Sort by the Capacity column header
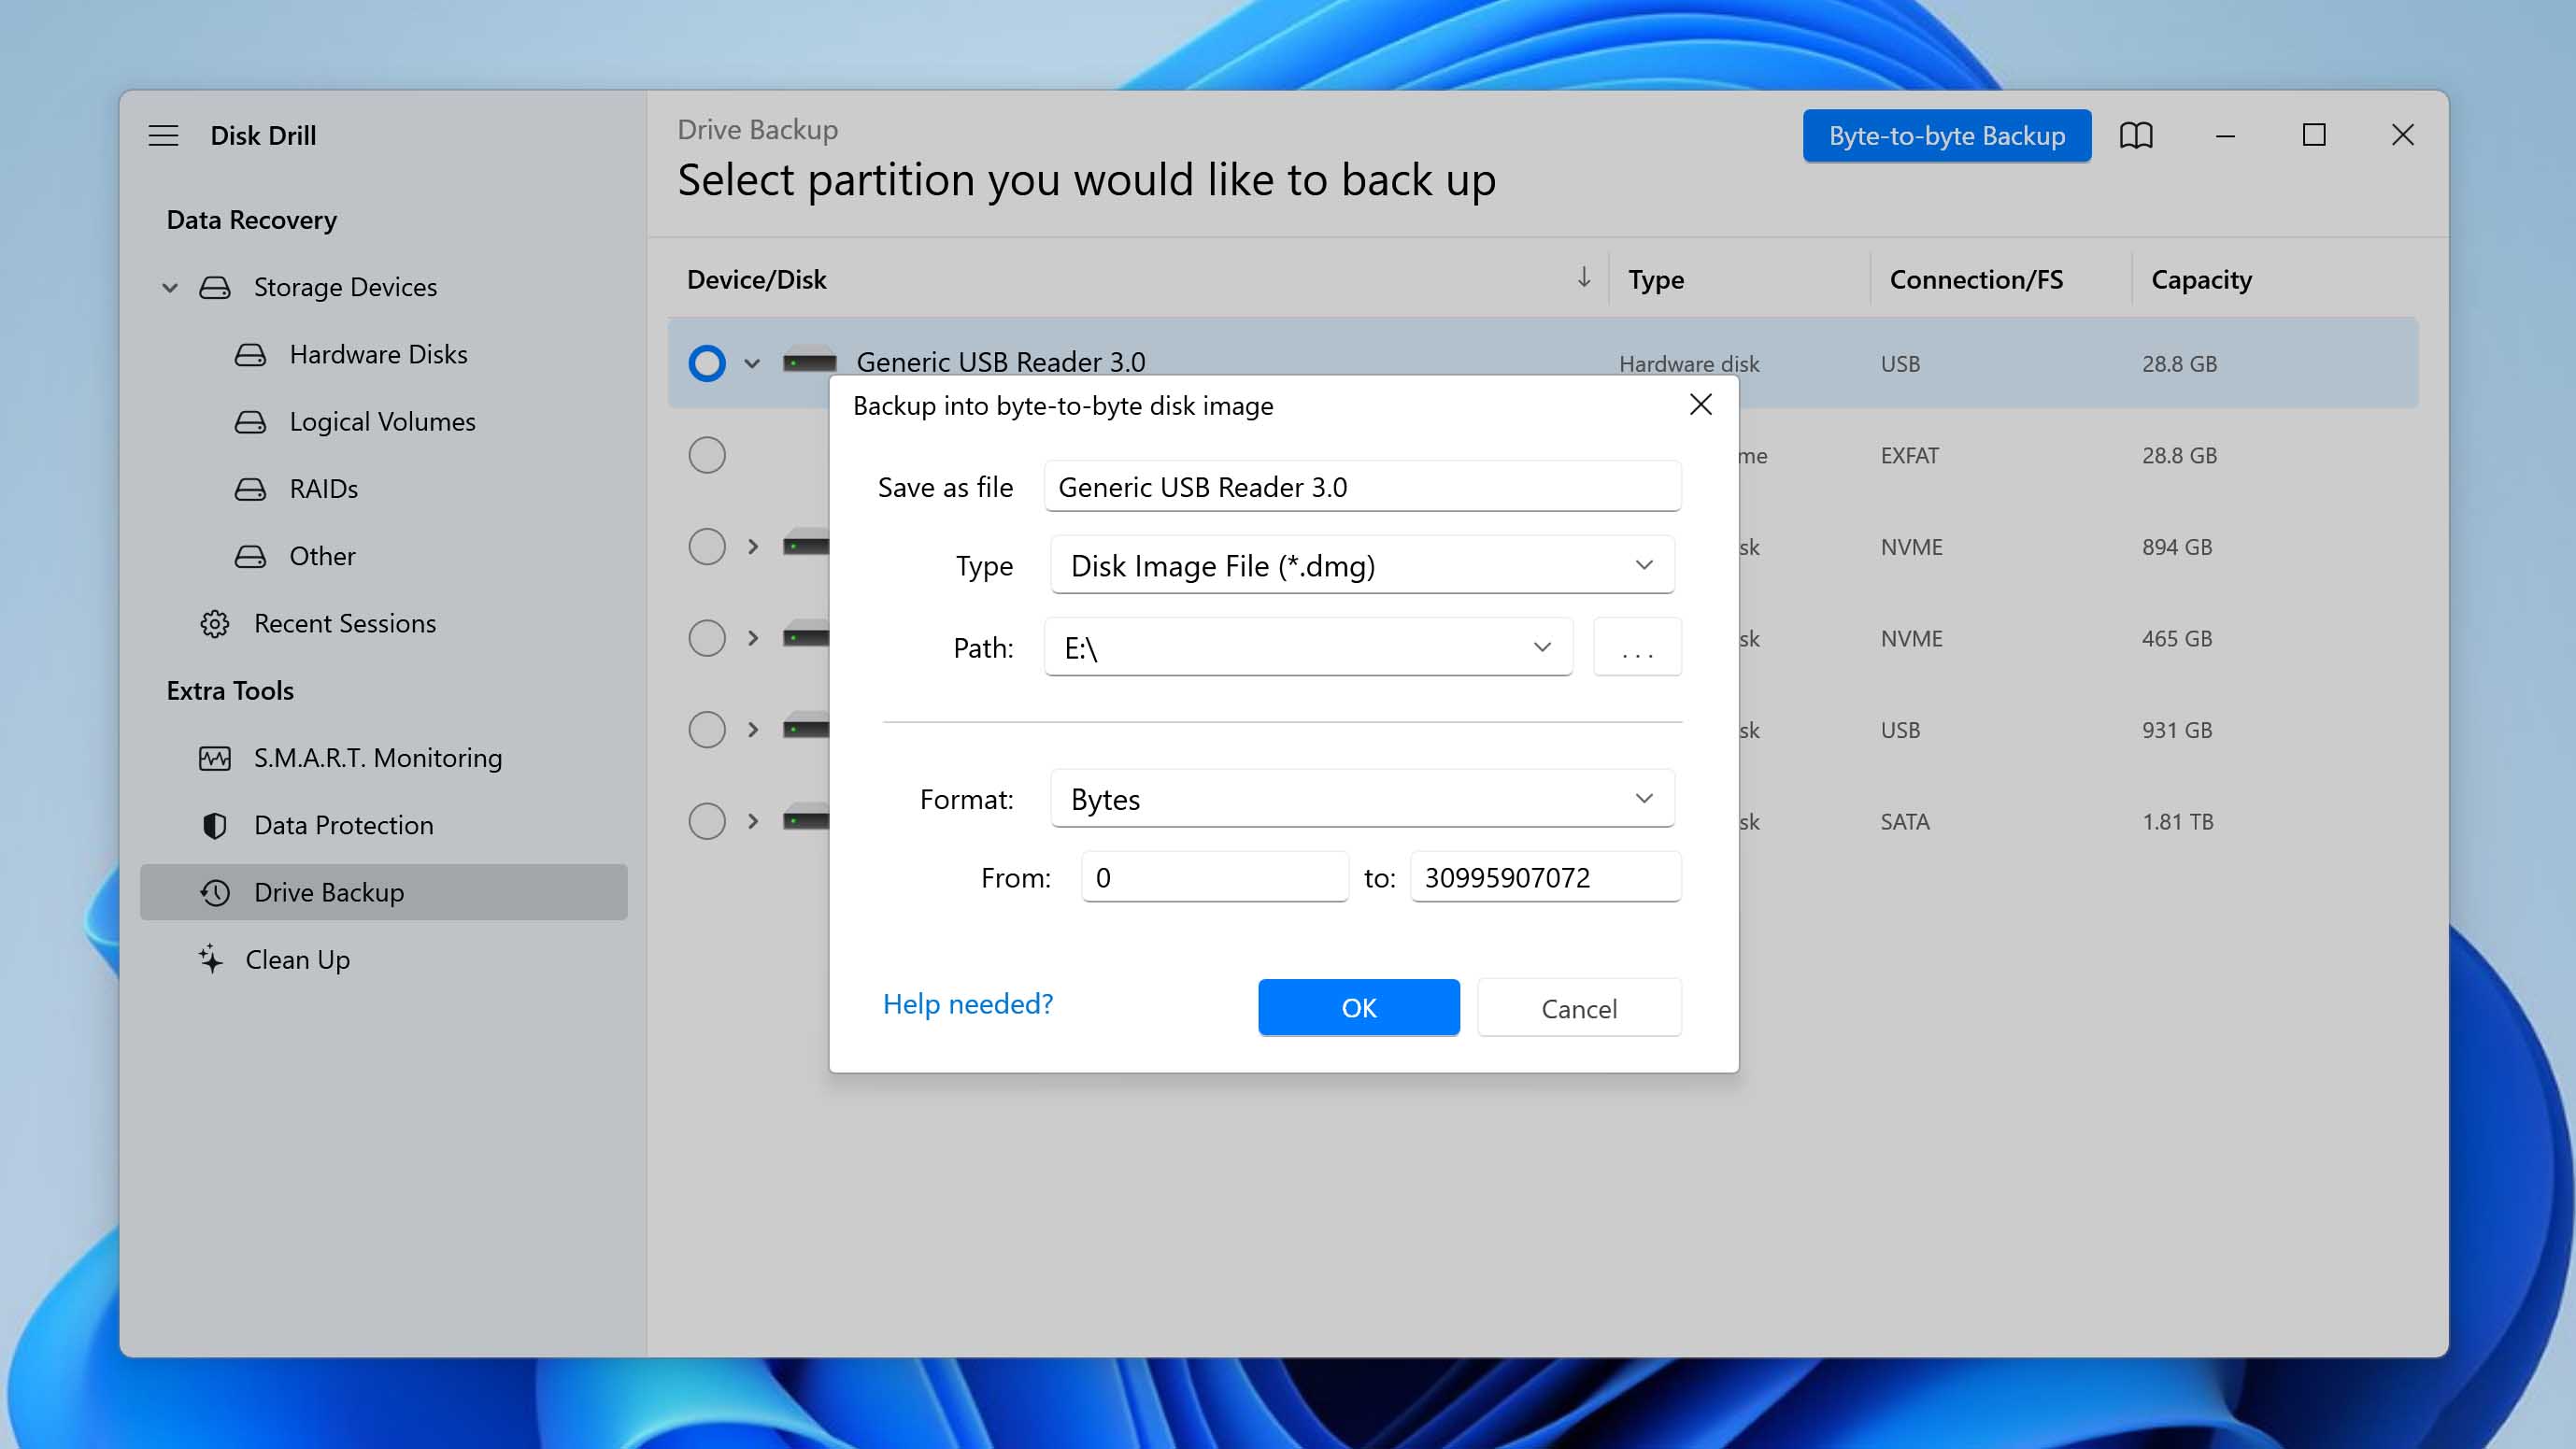Image resolution: width=2576 pixels, height=1449 pixels. [x=2201, y=280]
